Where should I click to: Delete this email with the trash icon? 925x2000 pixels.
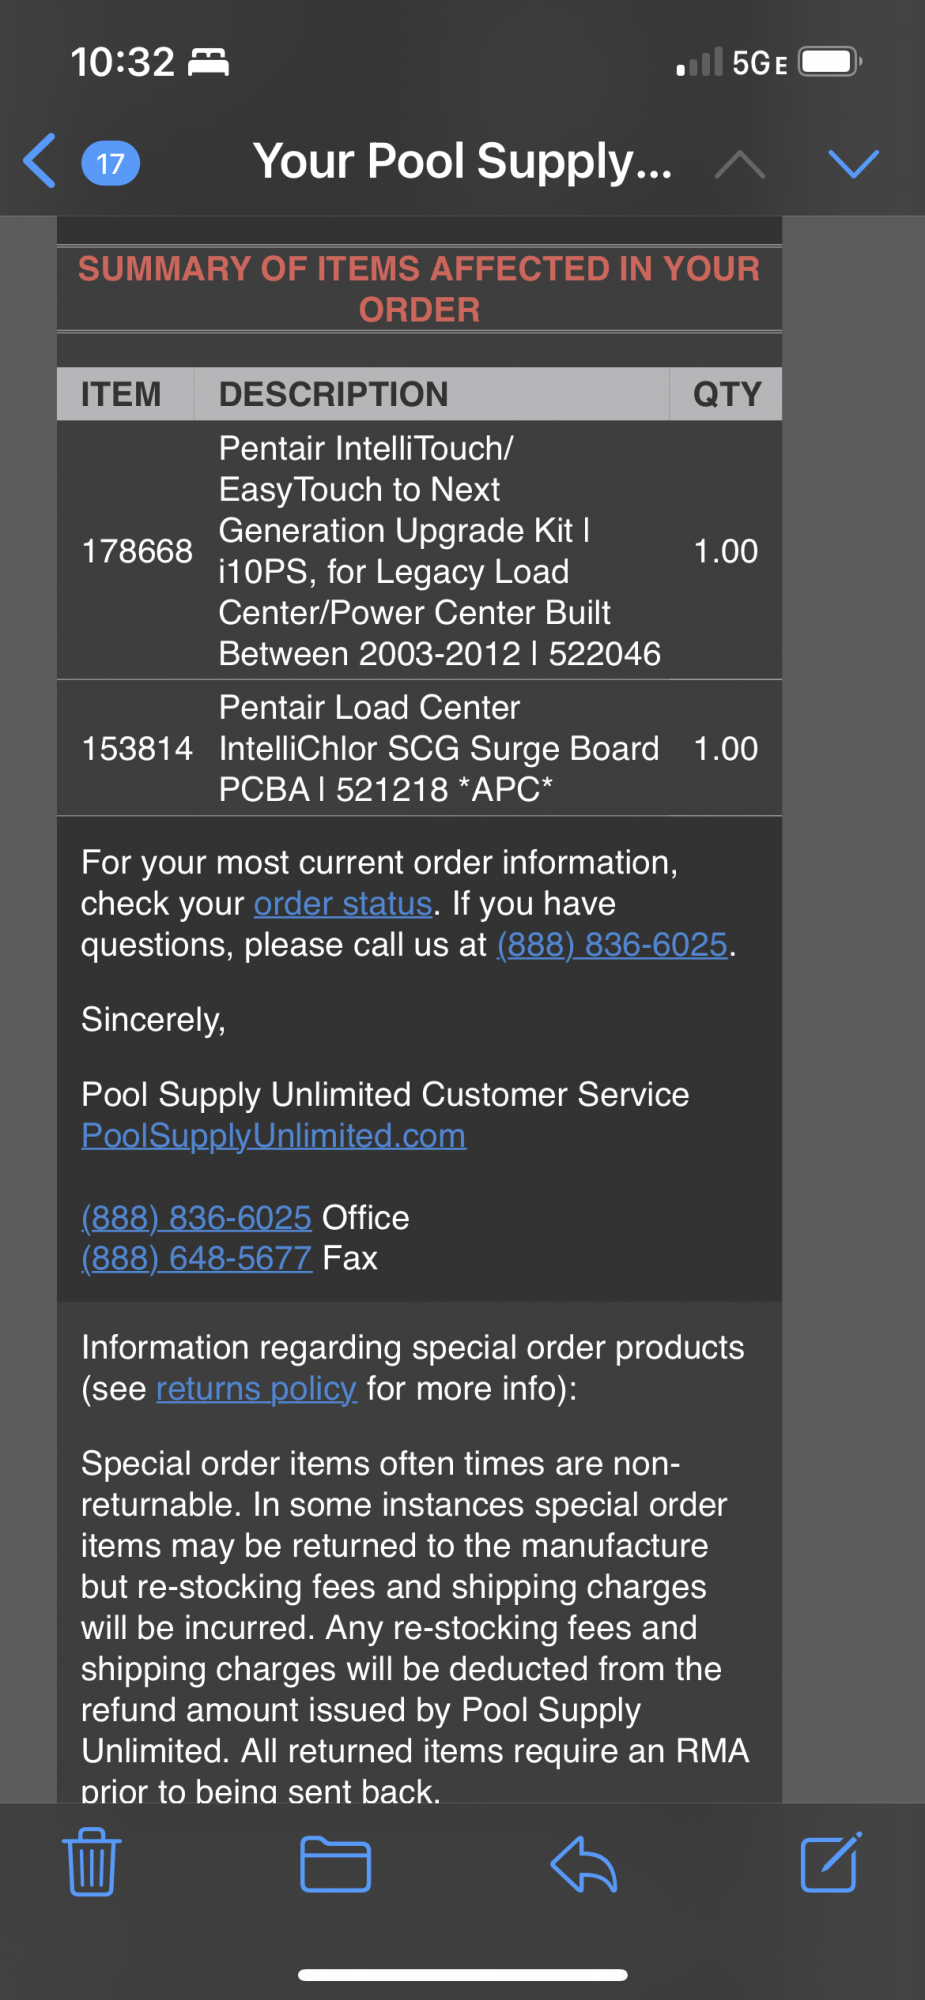(x=92, y=1862)
